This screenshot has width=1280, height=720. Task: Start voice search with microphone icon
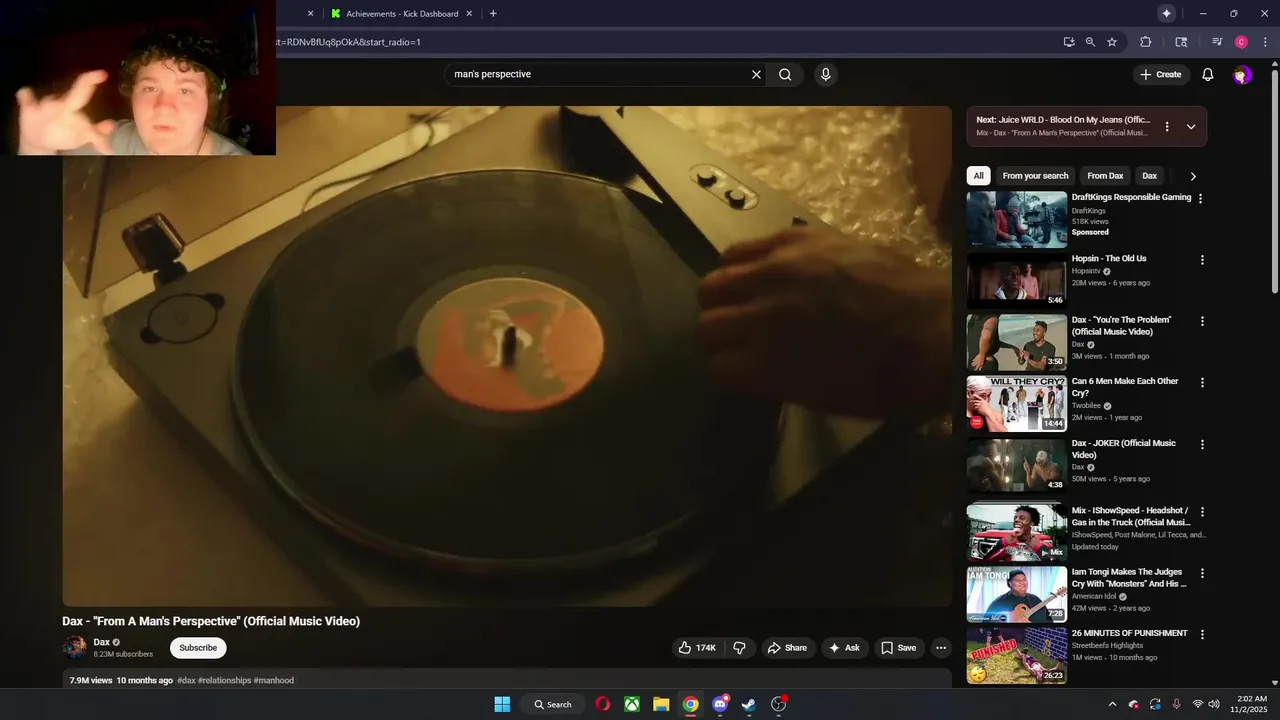click(825, 74)
